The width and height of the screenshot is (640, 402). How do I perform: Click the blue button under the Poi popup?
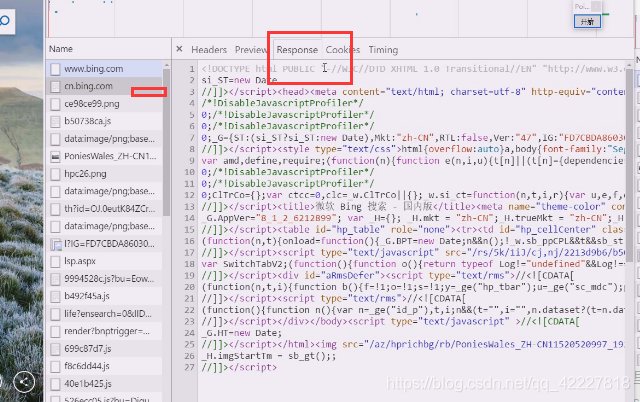pos(587,22)
